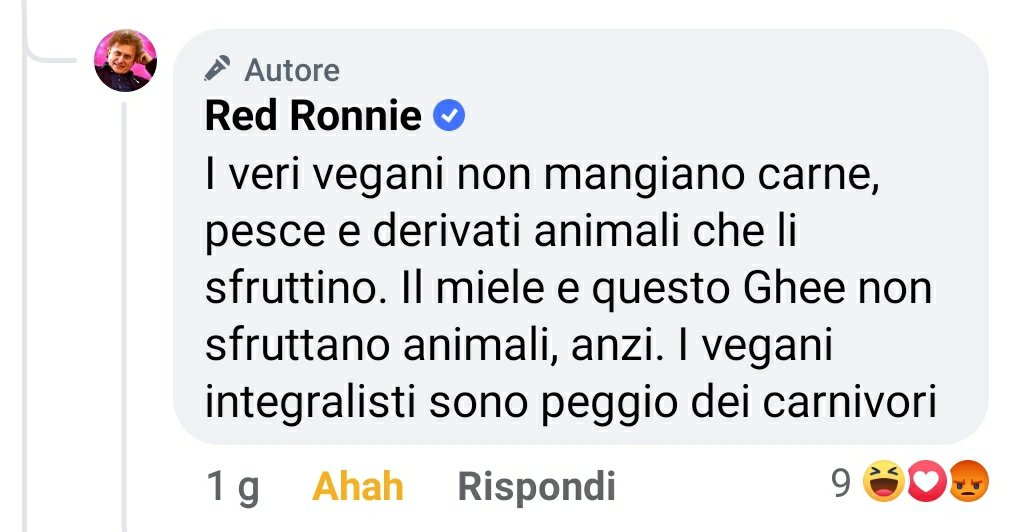Click the blue verified badge
This screenshot has height=532, width=1020.
tap(449, 118)
